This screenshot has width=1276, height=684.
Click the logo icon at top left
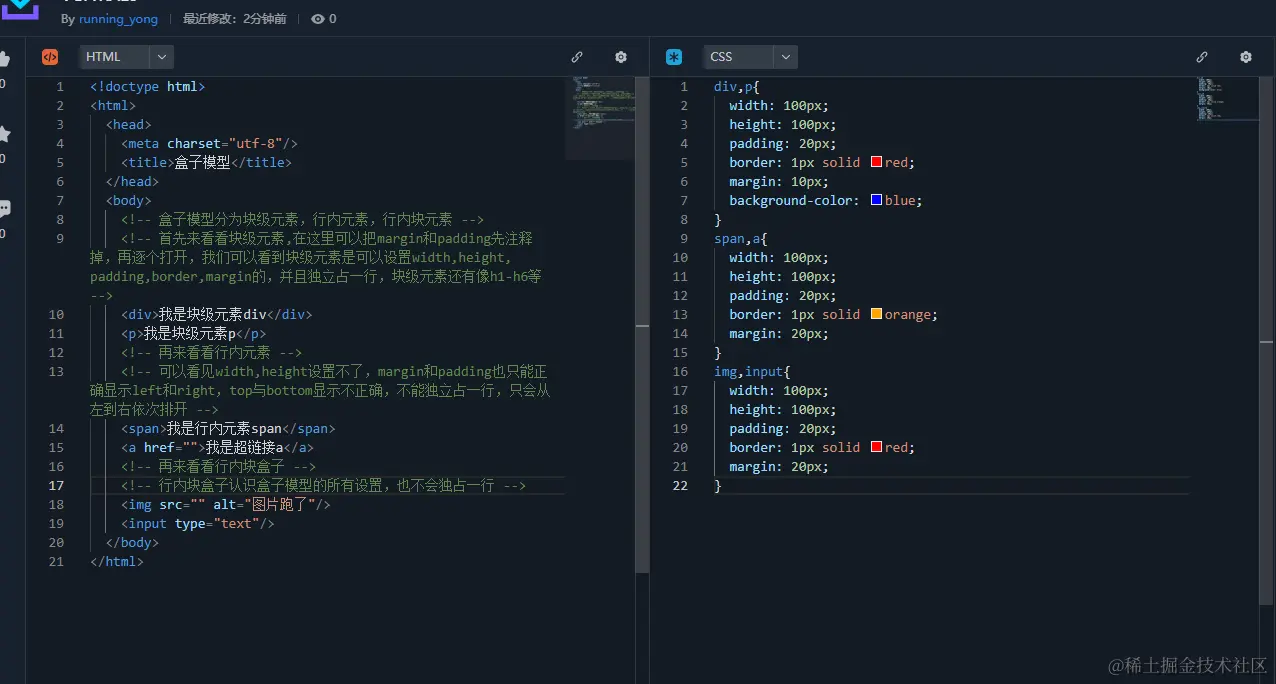tap(19, 10)
